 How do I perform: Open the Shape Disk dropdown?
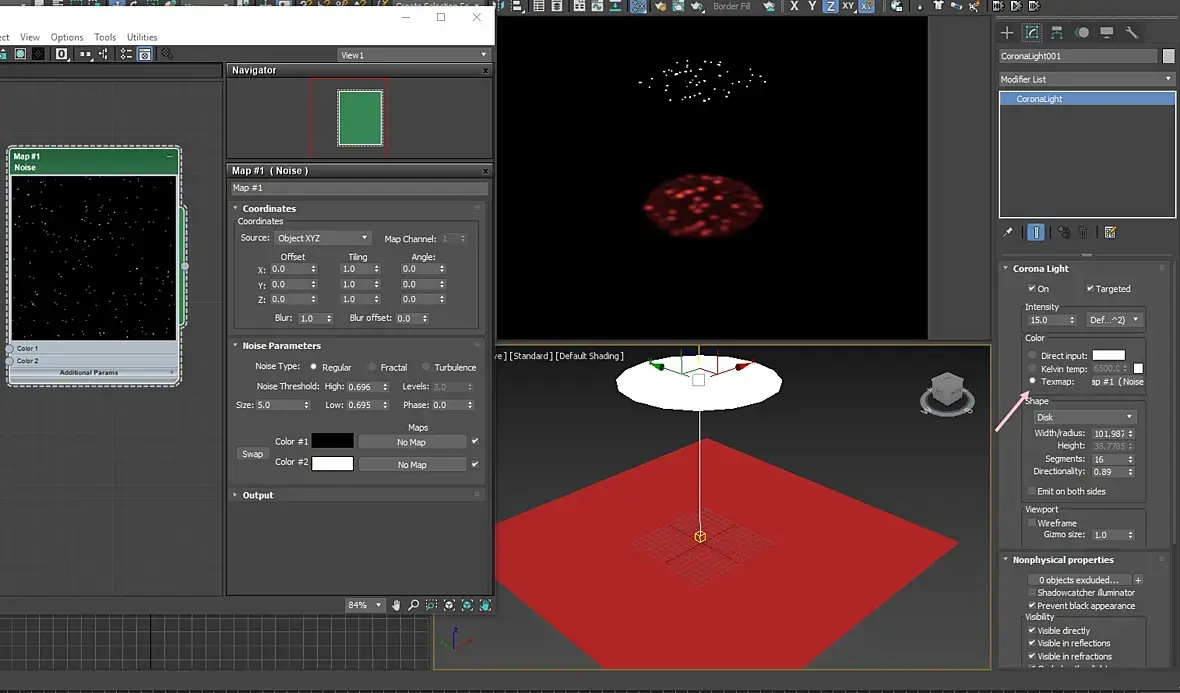(x=1084, y=417)
